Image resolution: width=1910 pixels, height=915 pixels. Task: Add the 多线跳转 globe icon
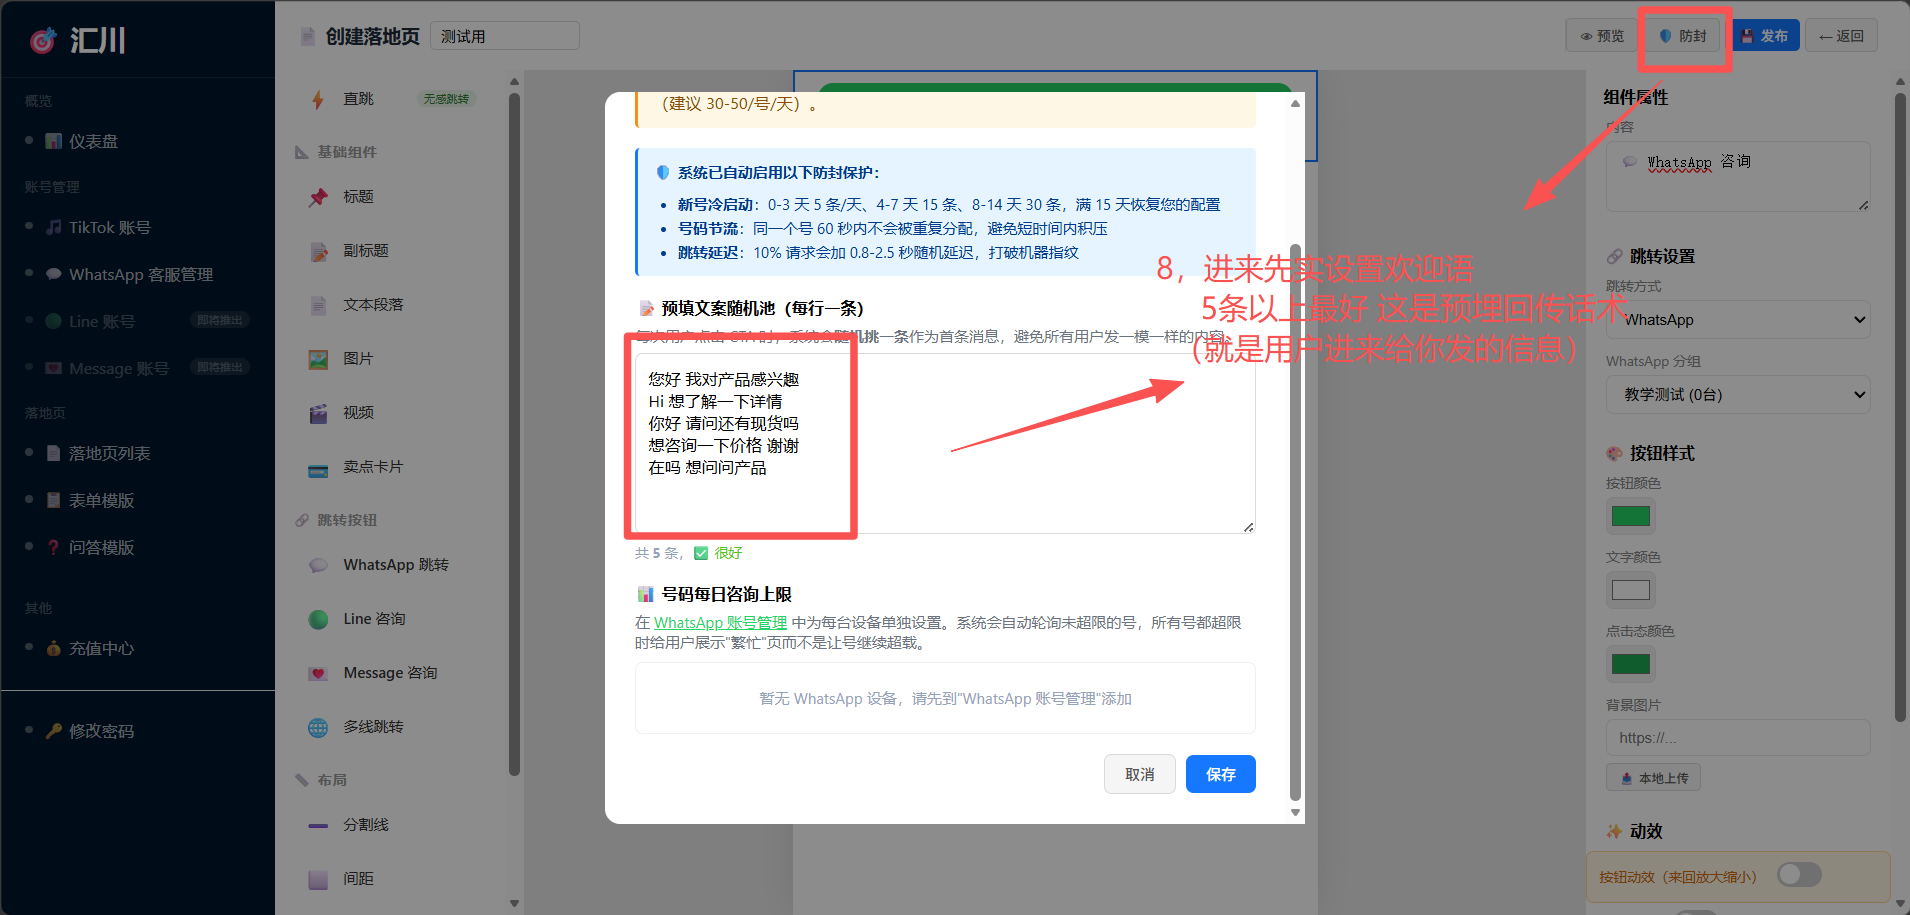click(318, 728)
